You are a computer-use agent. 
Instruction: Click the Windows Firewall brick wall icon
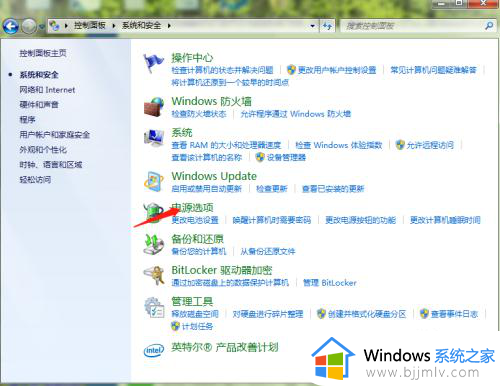click(x=154, y=107)
